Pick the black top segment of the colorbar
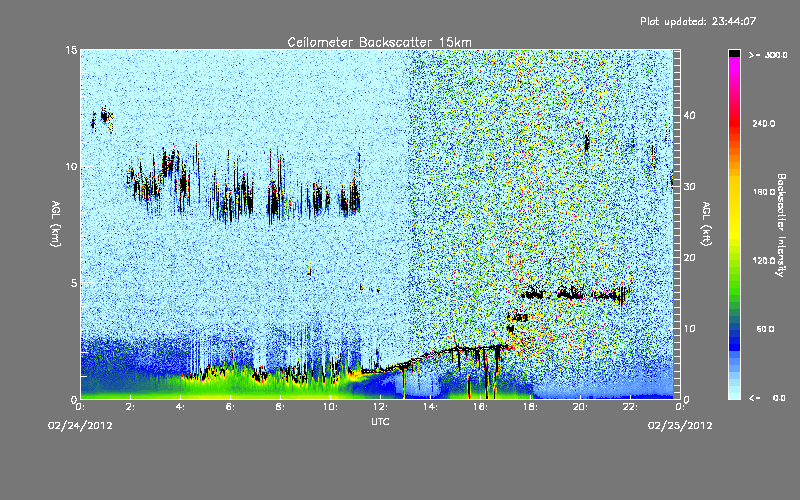The width and height of the screenshot is (800, 500). (x=734, y=53)
